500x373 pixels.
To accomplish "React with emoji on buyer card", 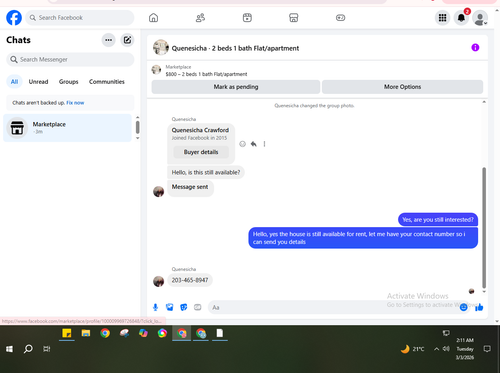I will coord(243,144).
